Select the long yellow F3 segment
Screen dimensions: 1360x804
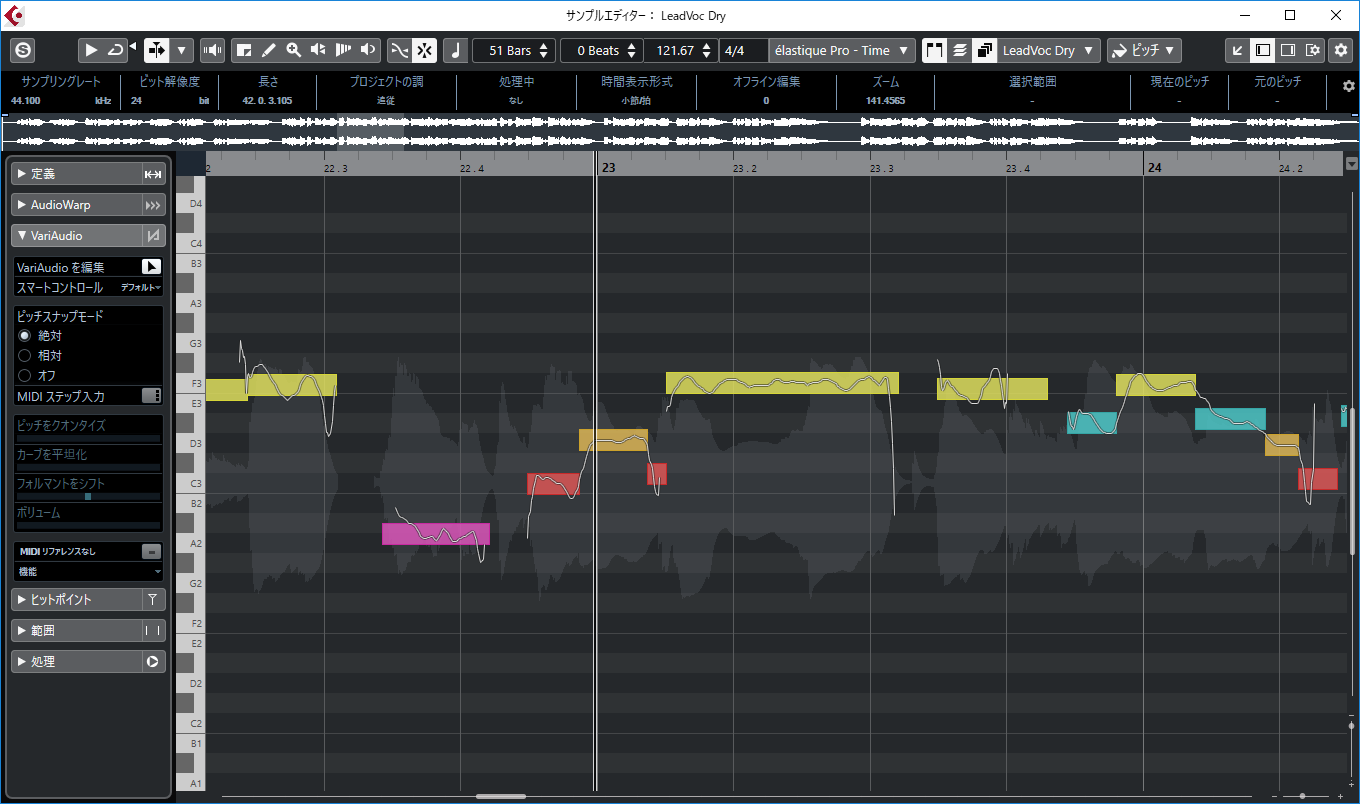pyautogui.click(x=782, y=383)
